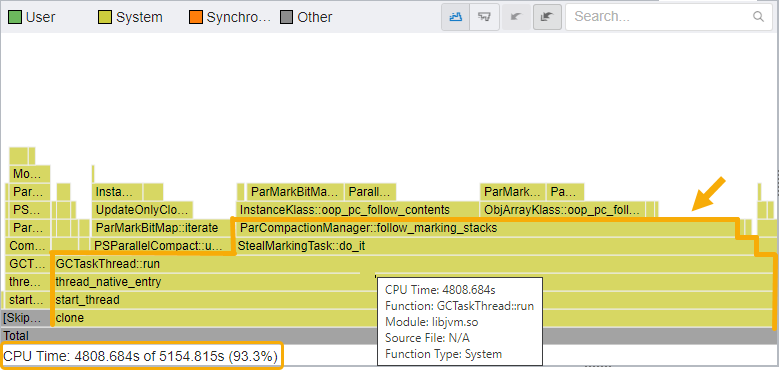Click the reset zoom arrow icon

(x=547, y=16)
